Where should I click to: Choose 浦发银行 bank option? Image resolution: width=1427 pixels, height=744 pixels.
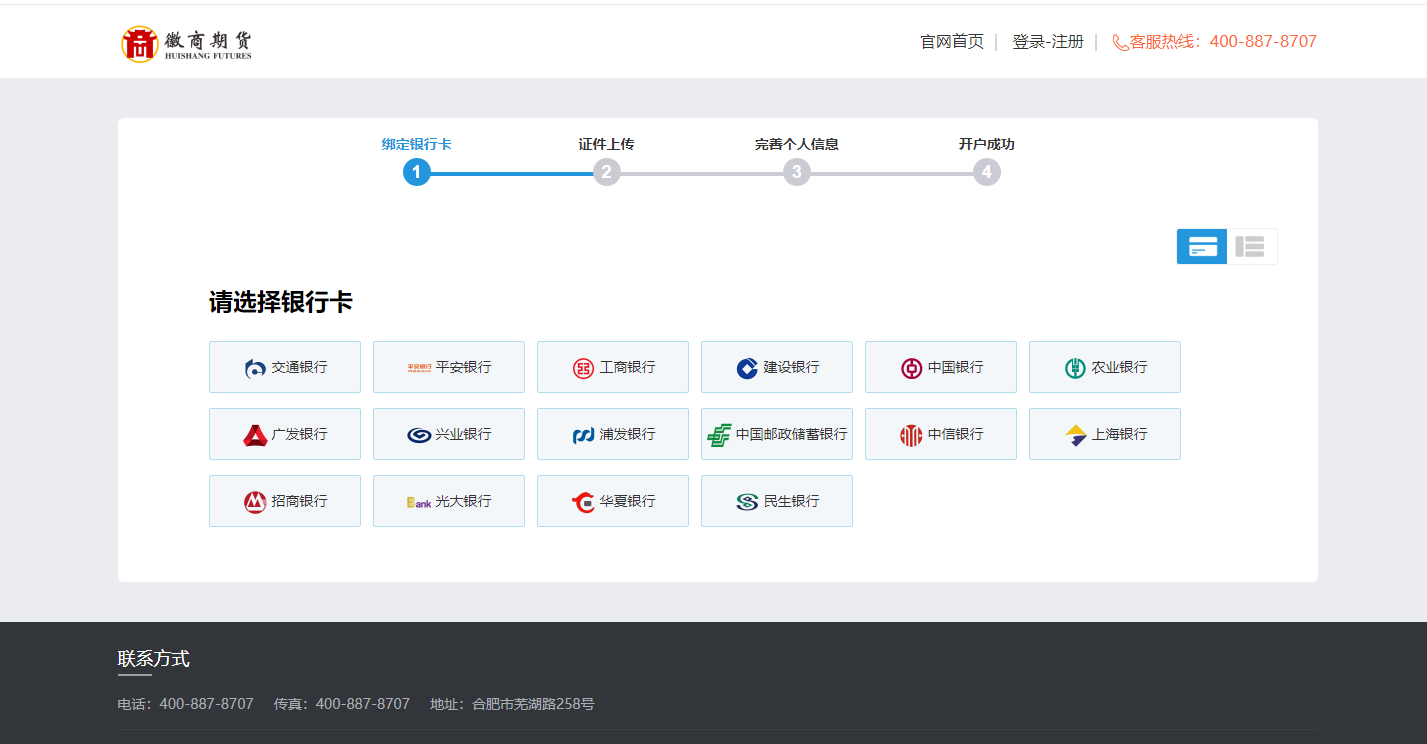(x=613, y=434)
